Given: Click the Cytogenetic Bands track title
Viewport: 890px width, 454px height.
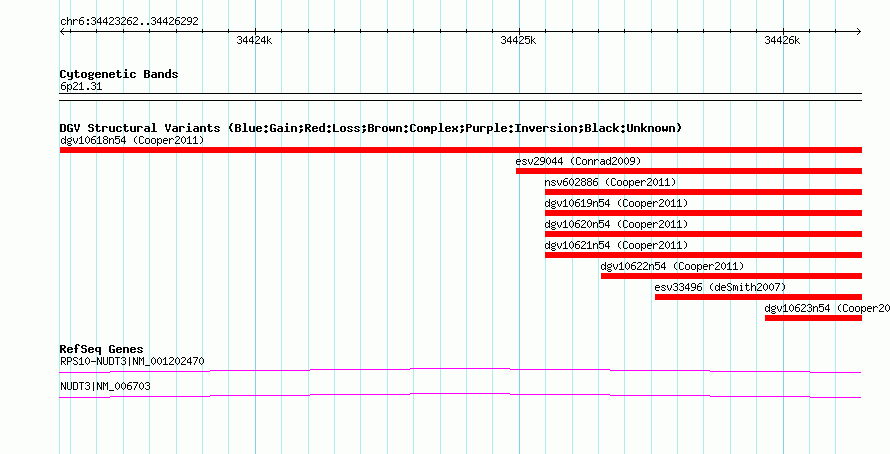Looking at the screenshot, I should point(119,74).
